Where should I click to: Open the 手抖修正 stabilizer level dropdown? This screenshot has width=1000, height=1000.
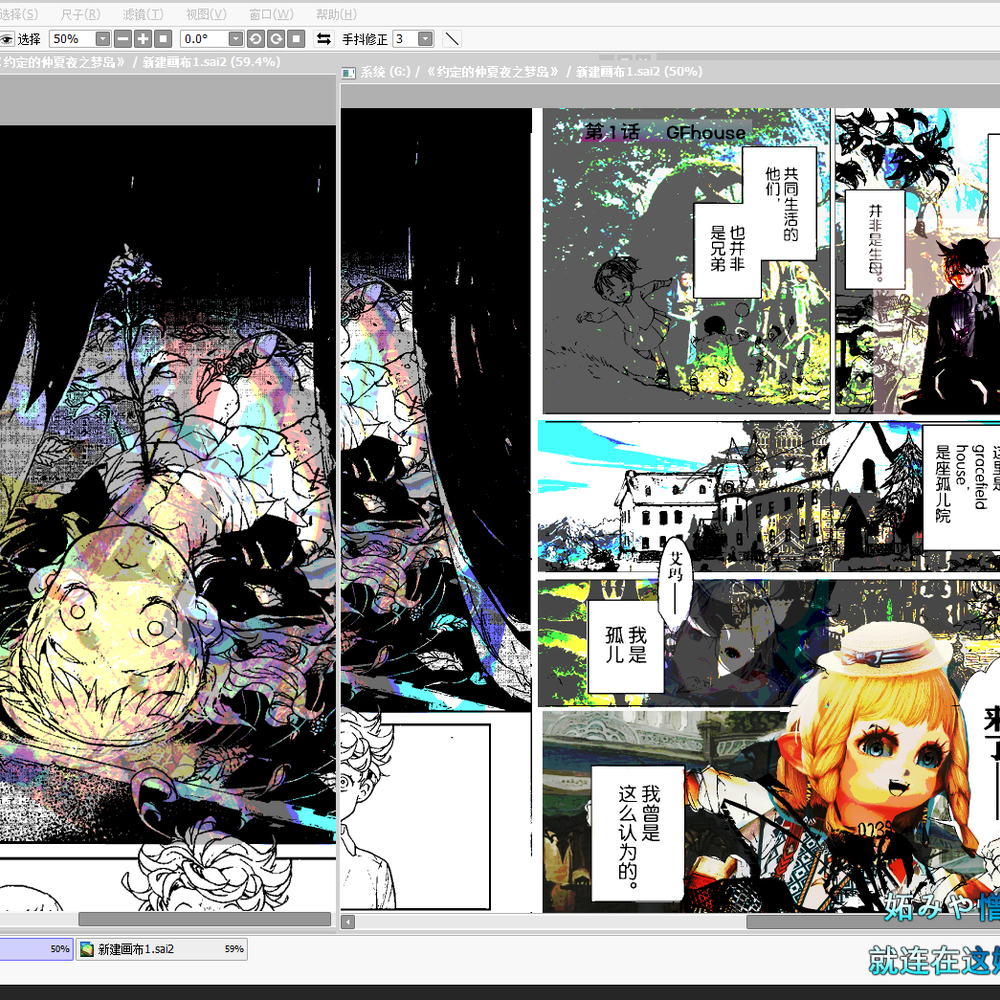425,39
